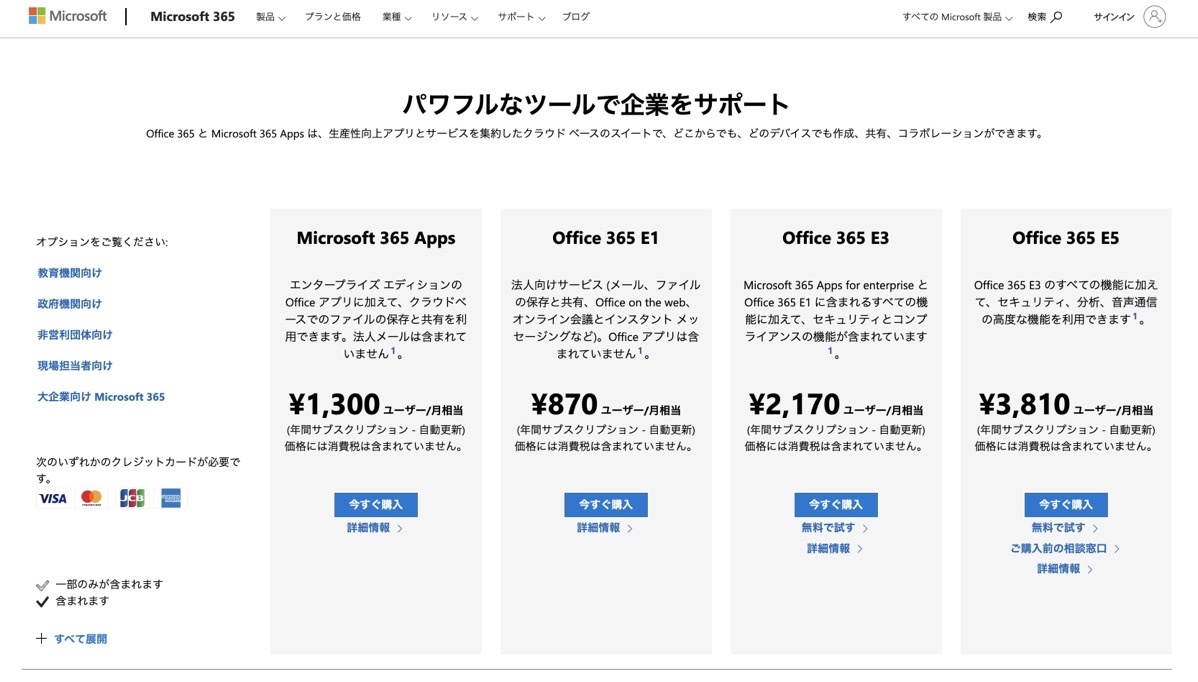Click the Microsoft 365 Apps heading
Screen dimensions: 1198x682
[376, 238]
